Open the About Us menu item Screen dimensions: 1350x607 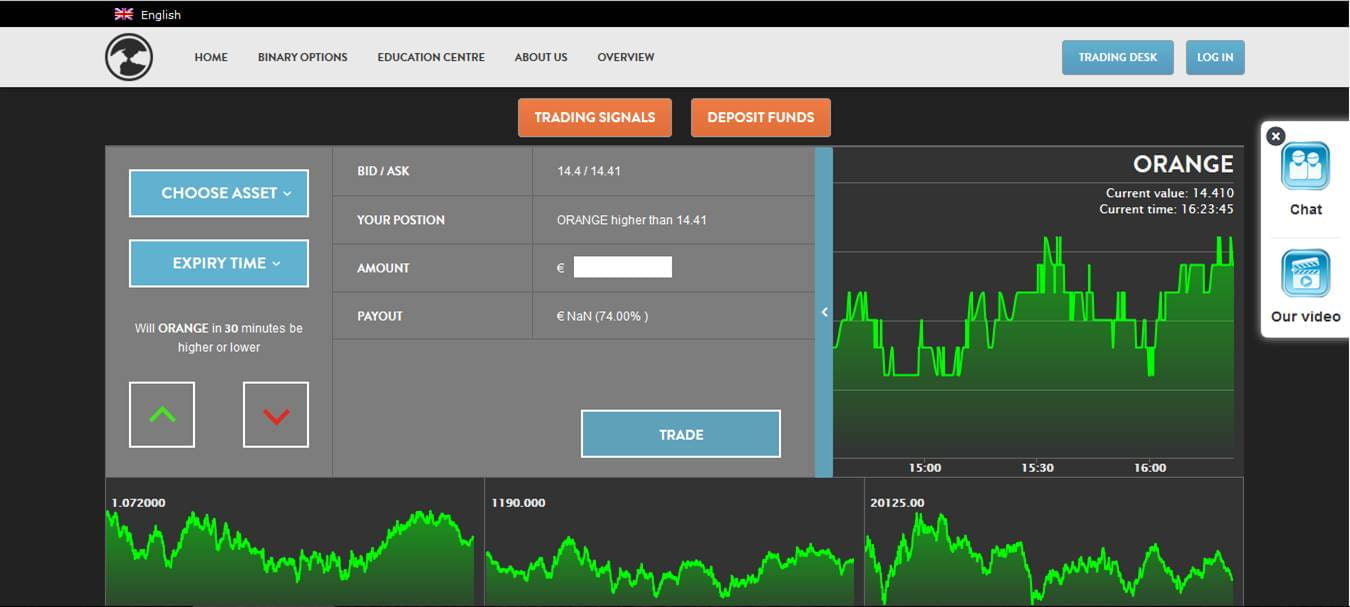(541, 57)
